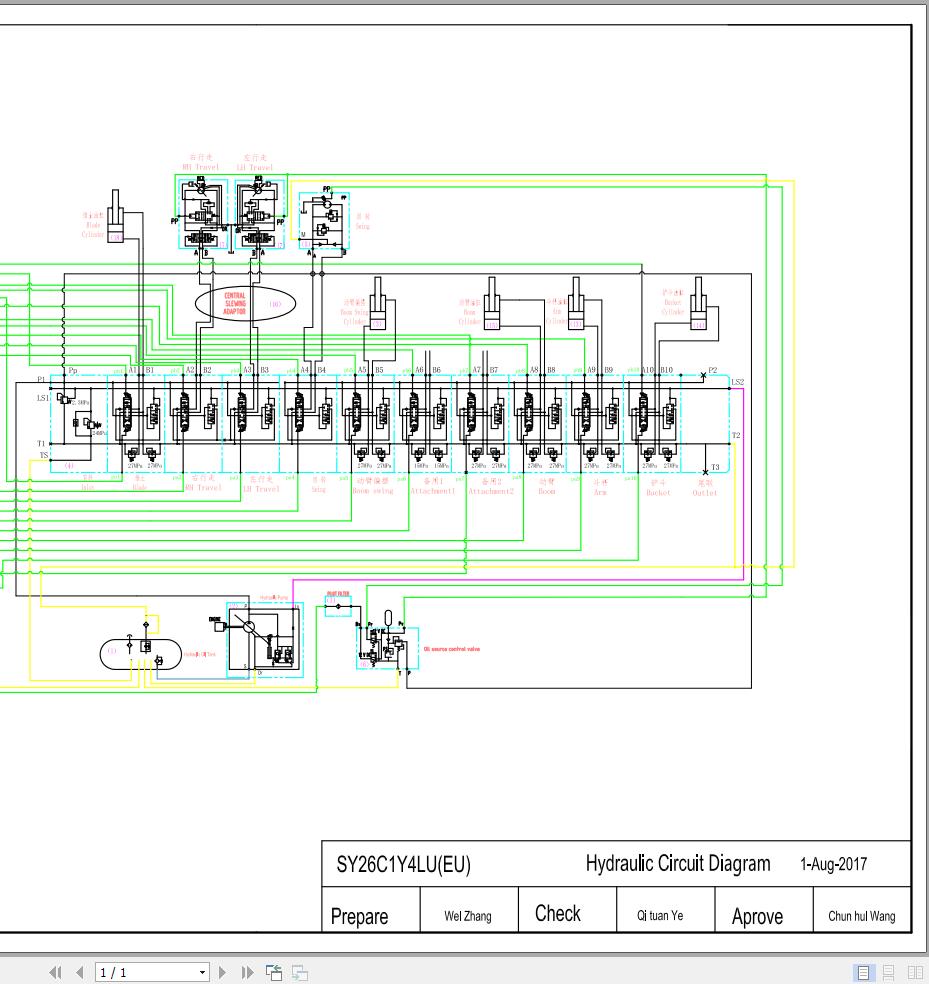Open the page number dropdown arrow
Viewport: 929px width, 984px height.
pos(202,972)
